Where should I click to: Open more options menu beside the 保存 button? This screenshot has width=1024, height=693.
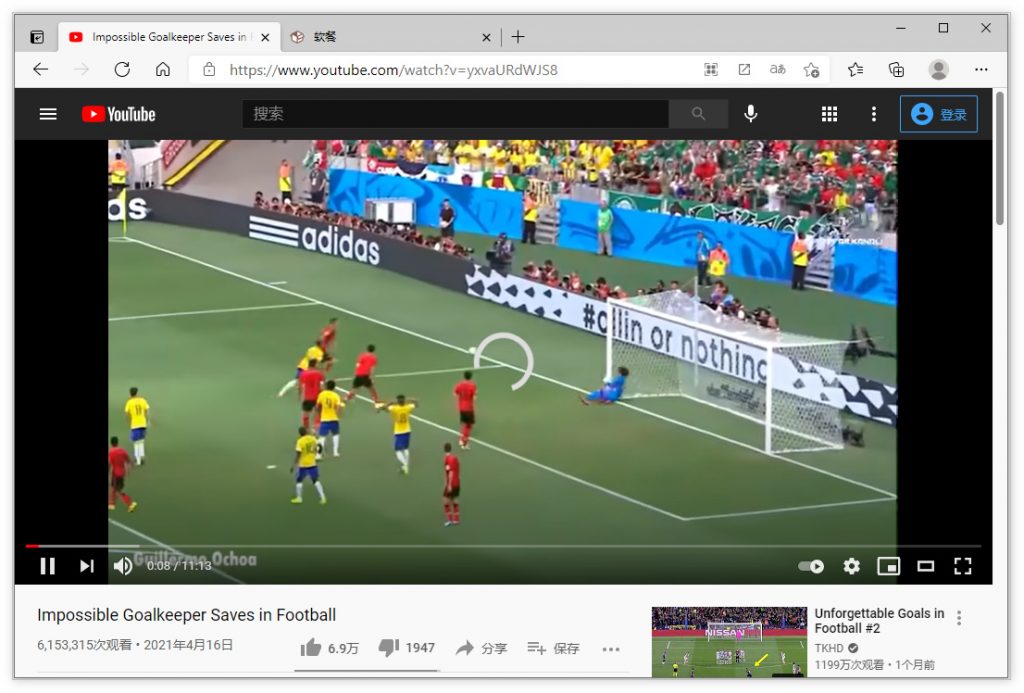pos(611,649)
